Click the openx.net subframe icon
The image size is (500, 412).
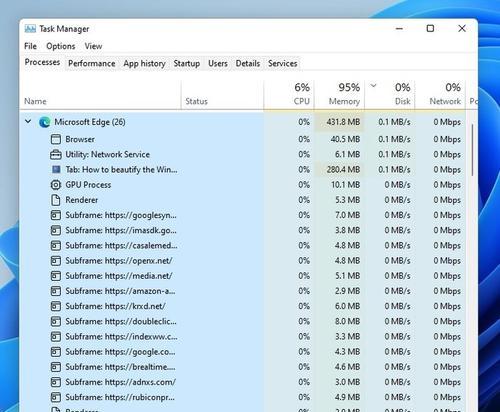click(56, 261)
